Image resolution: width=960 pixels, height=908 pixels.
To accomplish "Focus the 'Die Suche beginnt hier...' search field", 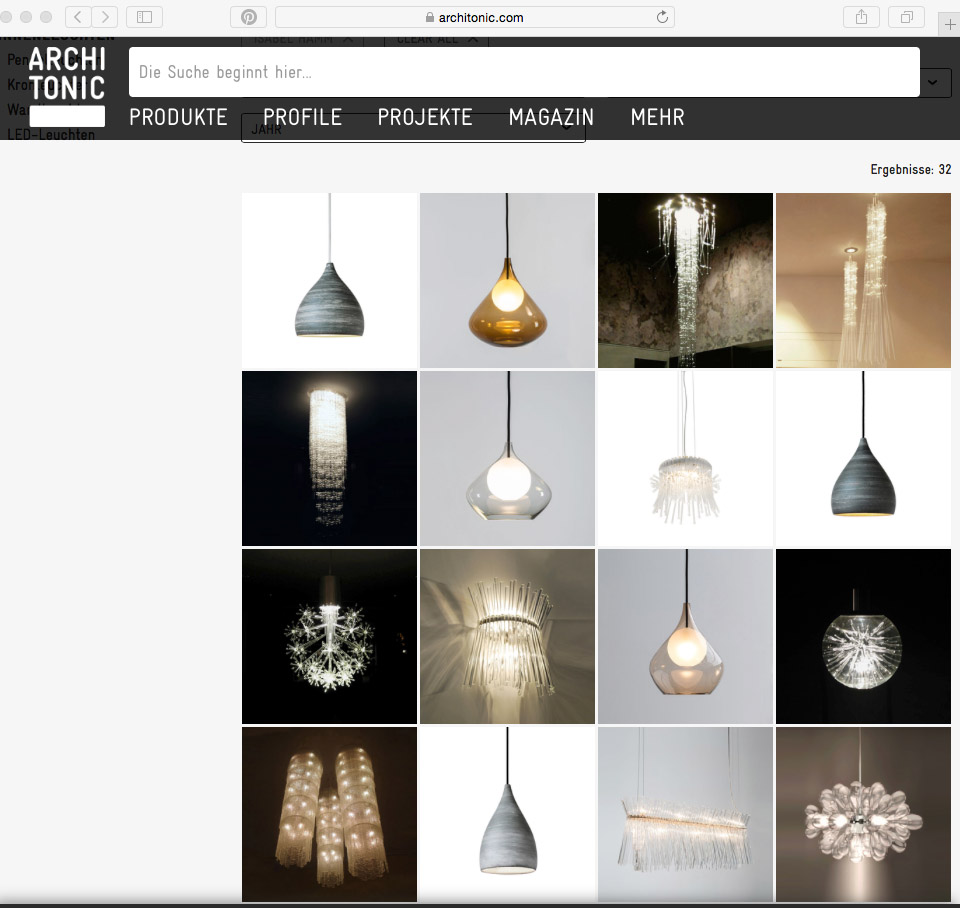I will (524, 72).
